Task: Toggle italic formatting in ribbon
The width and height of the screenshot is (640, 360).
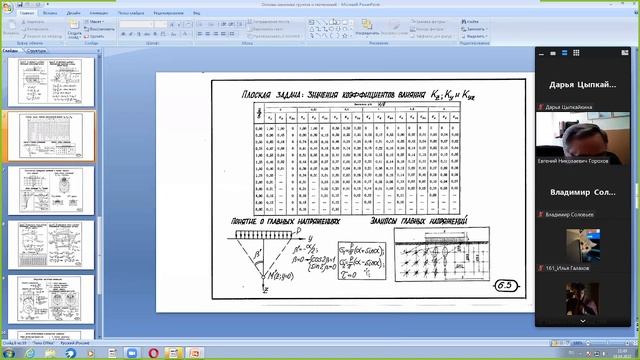Action: point(131,34)
